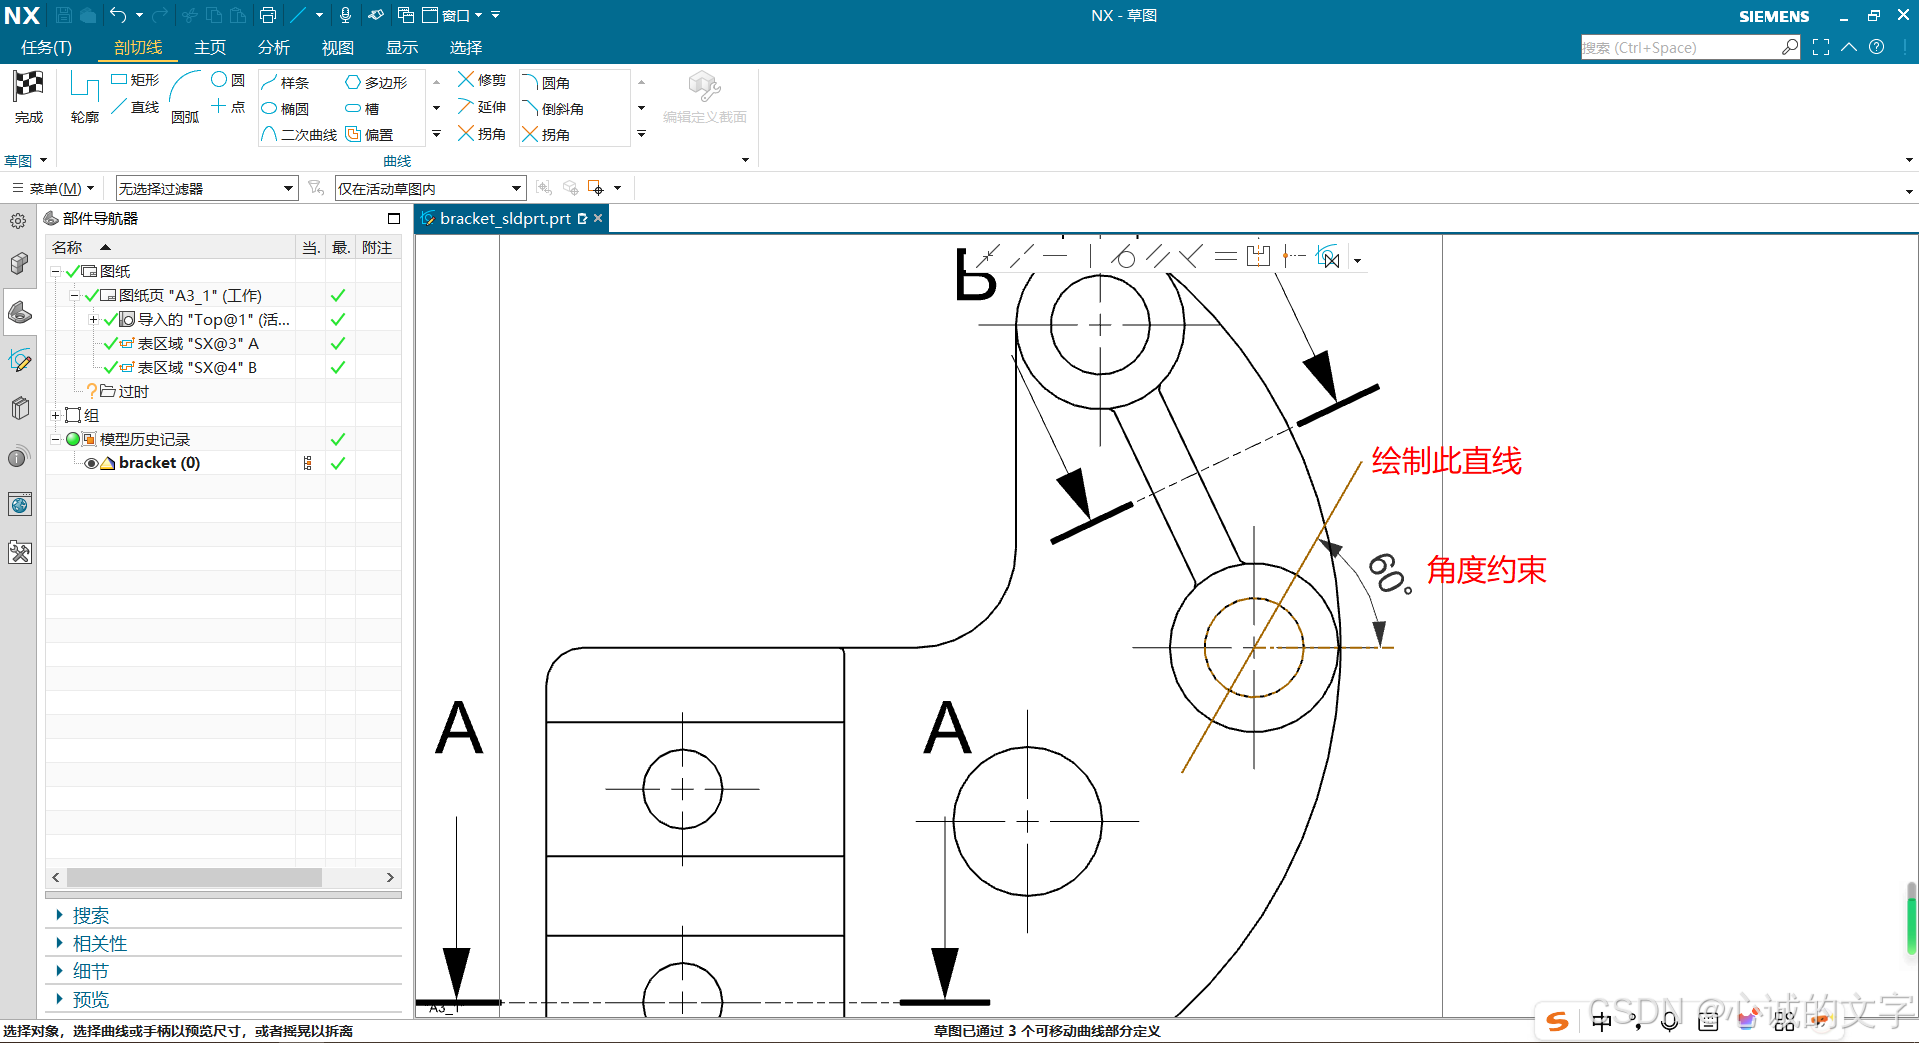The width and height of the screenshot is (1919, 1043).
Task: Click the 名称 column header
Action: click(x=170, y=247)
